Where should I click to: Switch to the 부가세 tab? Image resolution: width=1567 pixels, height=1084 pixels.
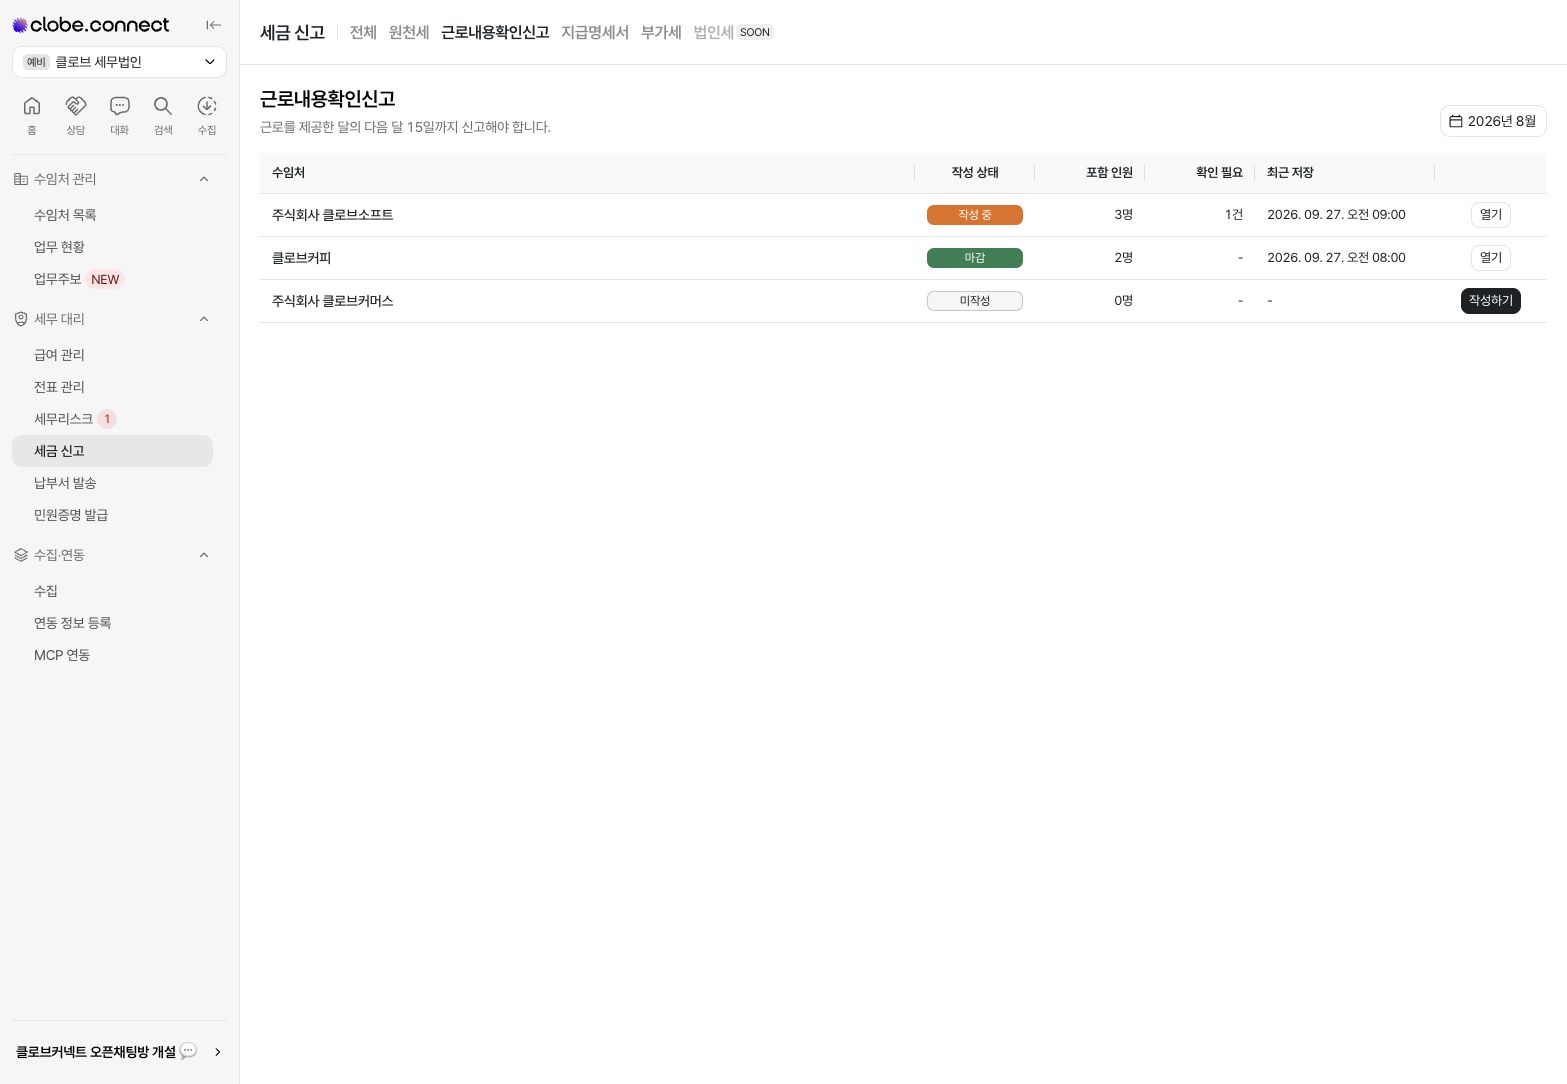[x=661, y=32]
